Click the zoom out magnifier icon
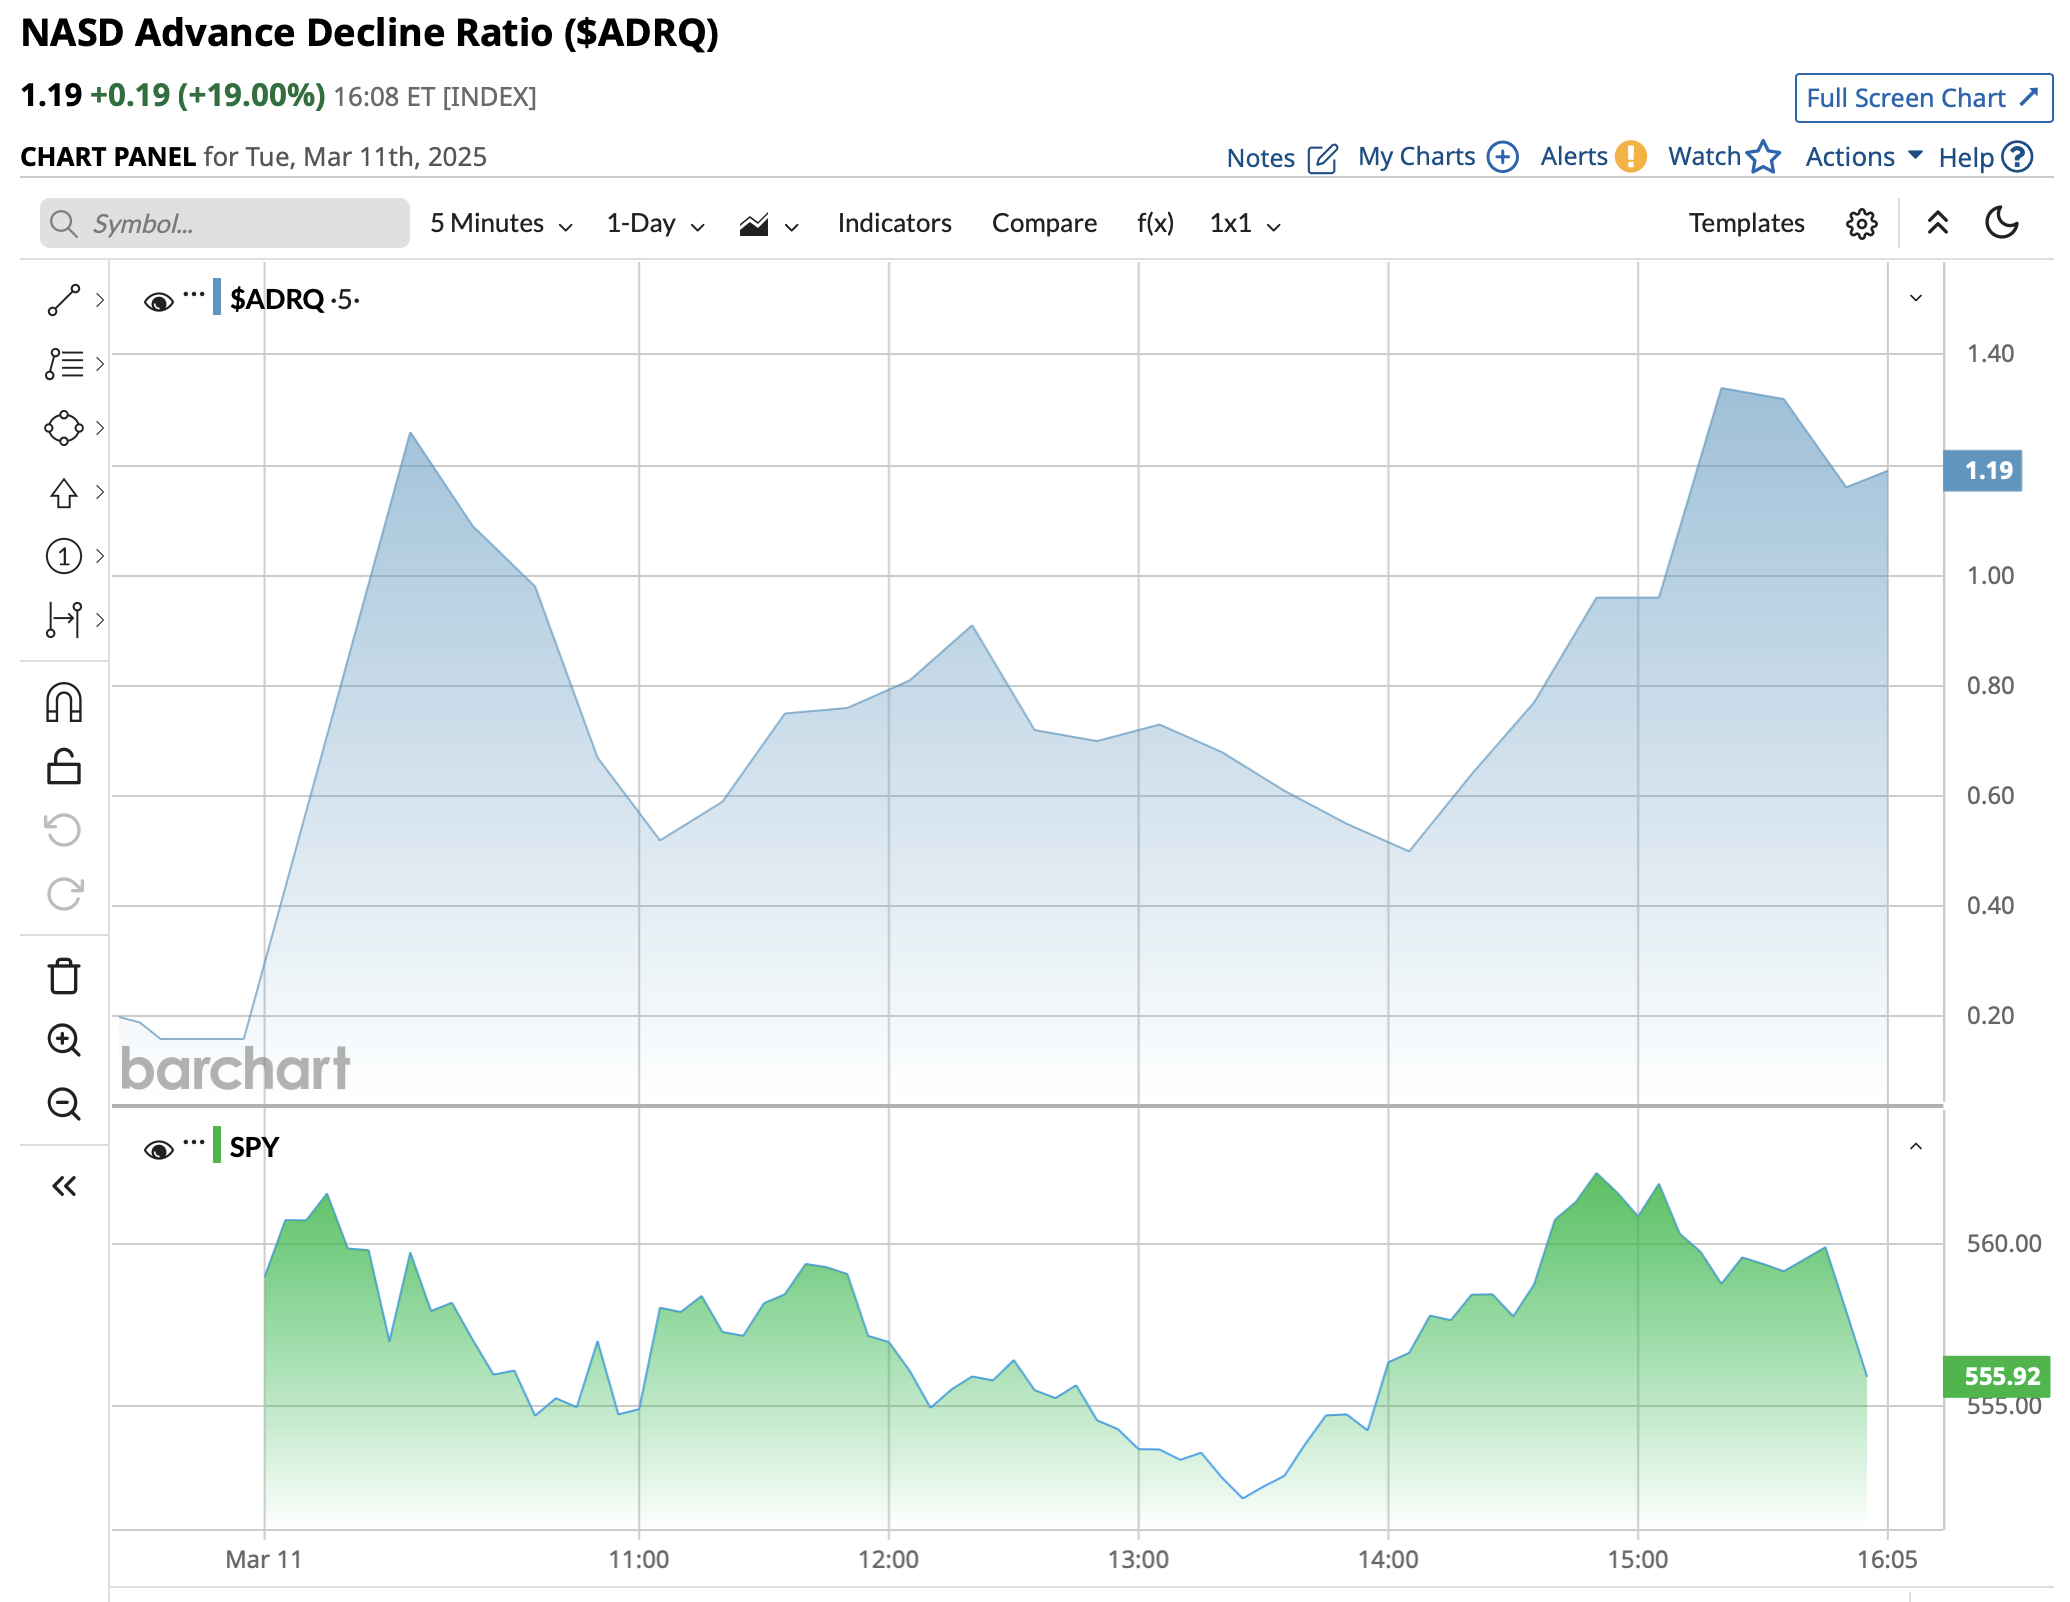The width and height of the screenshot is (2070, 1602). 64,1104
